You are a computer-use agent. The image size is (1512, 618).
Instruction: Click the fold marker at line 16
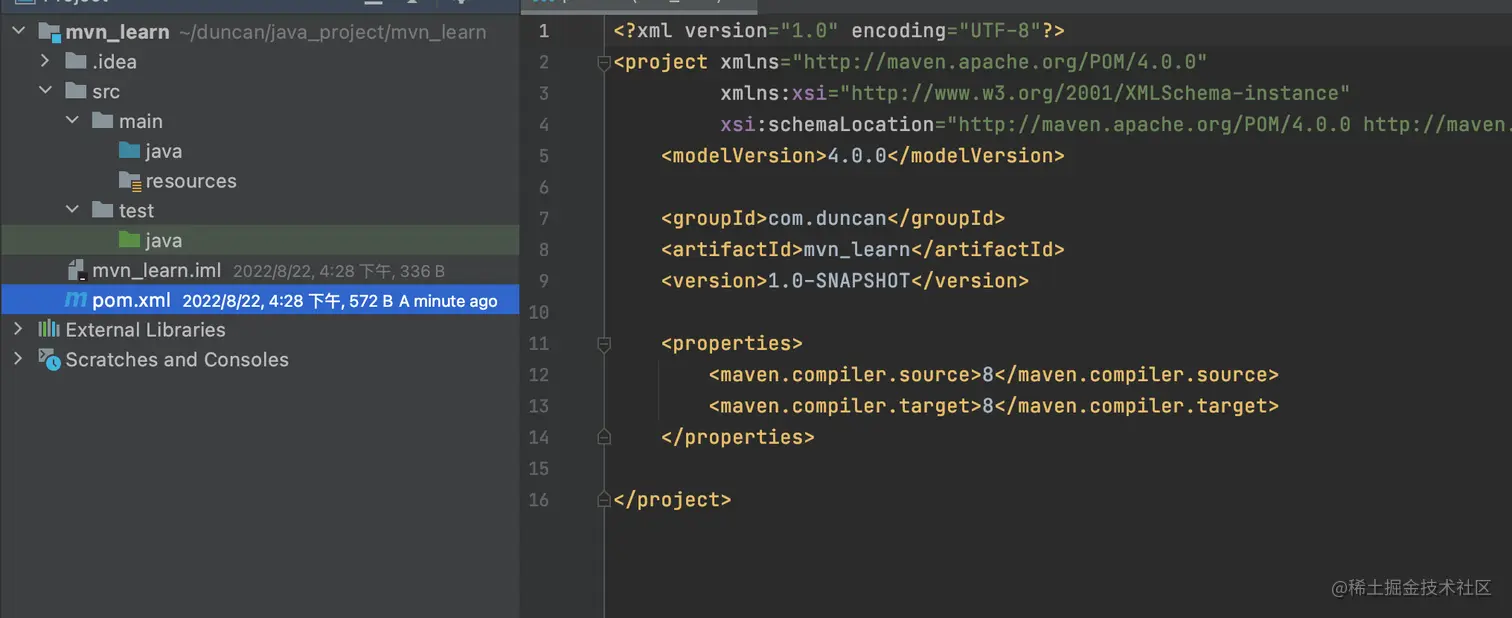603,499
